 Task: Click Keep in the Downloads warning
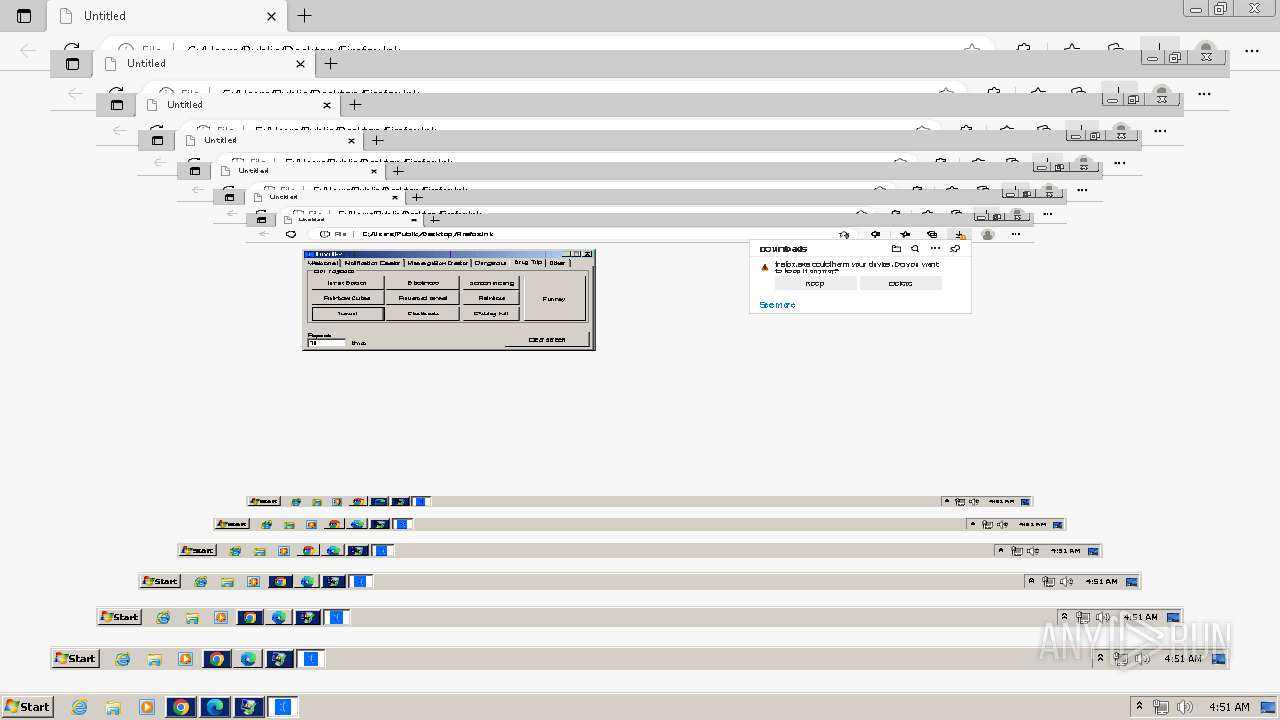pos(815,283)
